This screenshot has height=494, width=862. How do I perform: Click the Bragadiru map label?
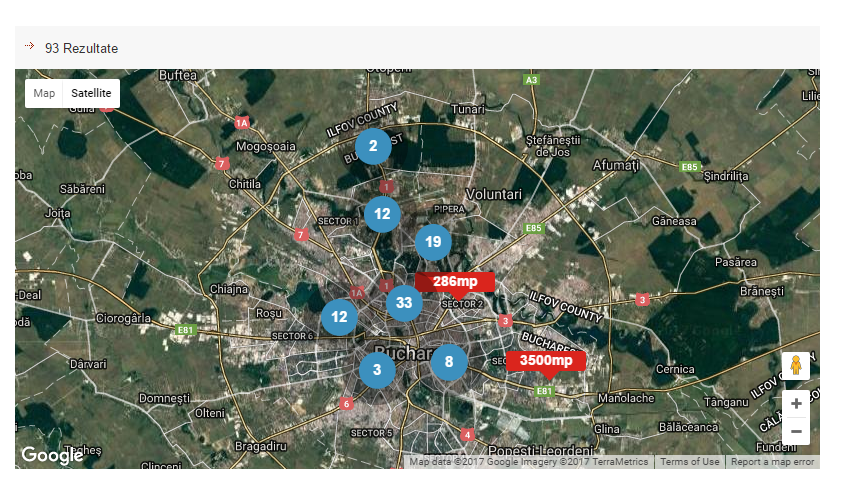point(261,446)
